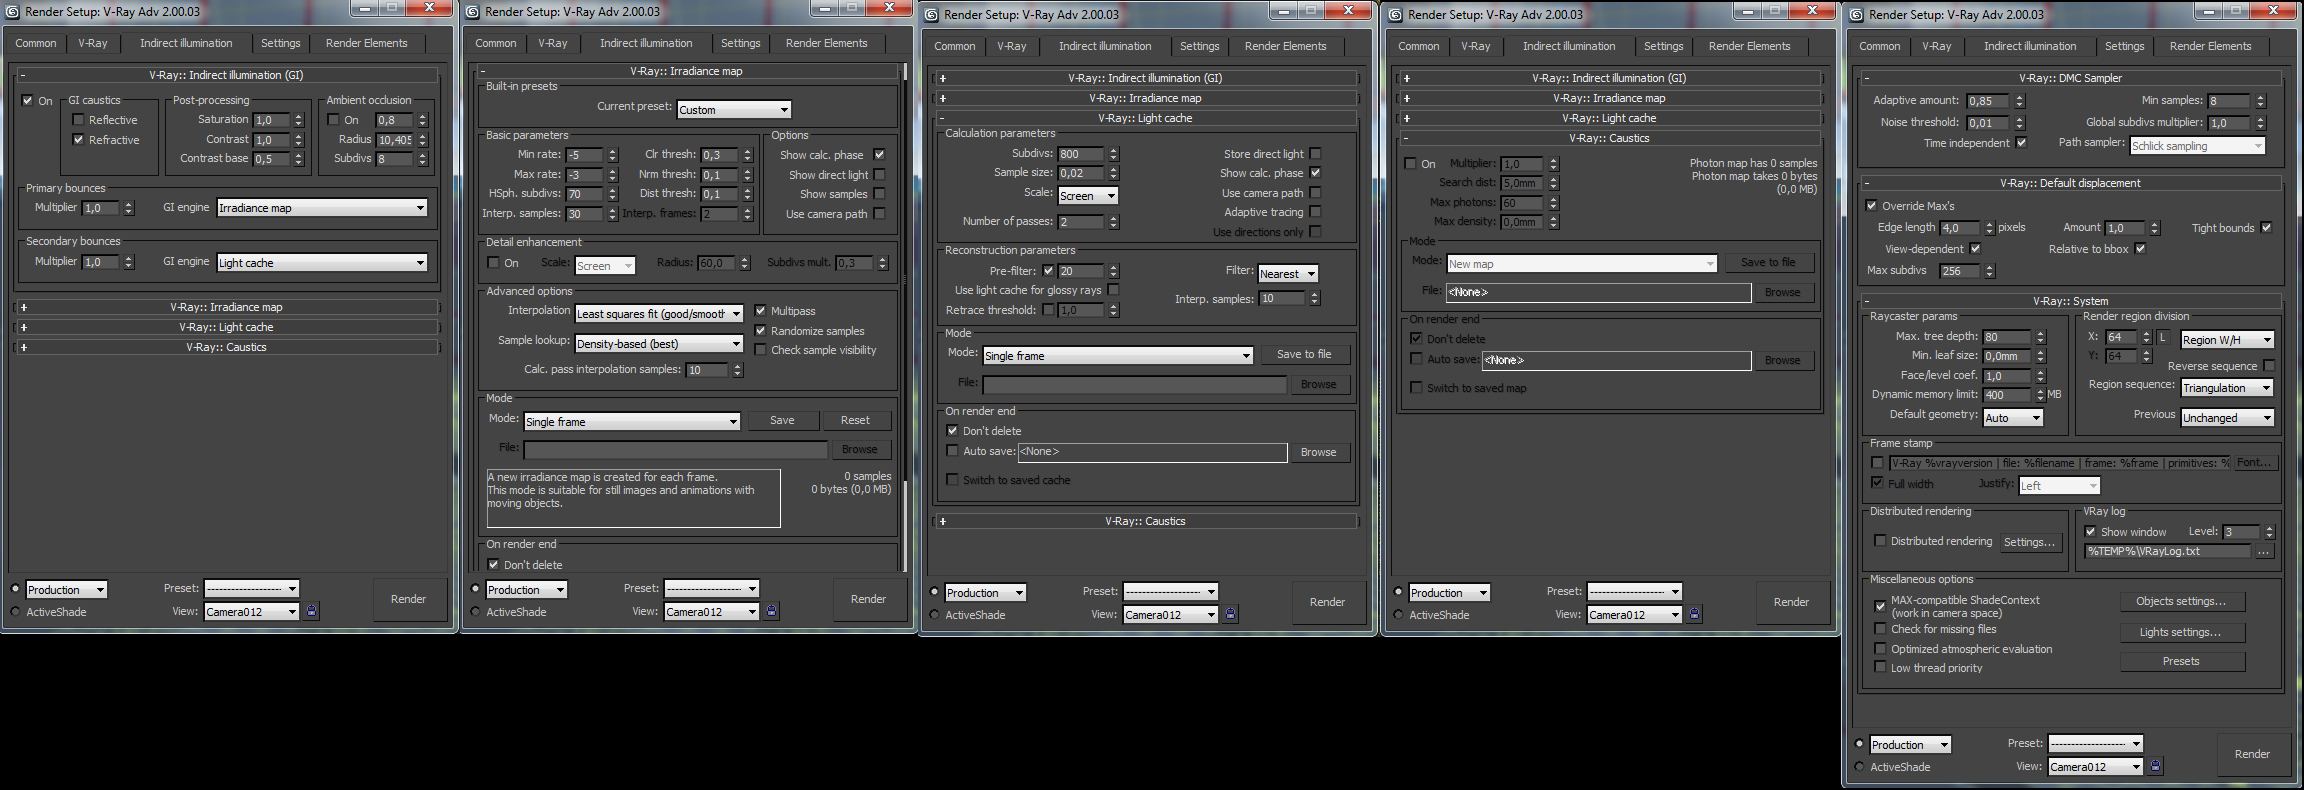Viewport: 2304px width, 790px height.
Task: Open Default geometry dropdown set to Auto
Action: coord(2013,418)
